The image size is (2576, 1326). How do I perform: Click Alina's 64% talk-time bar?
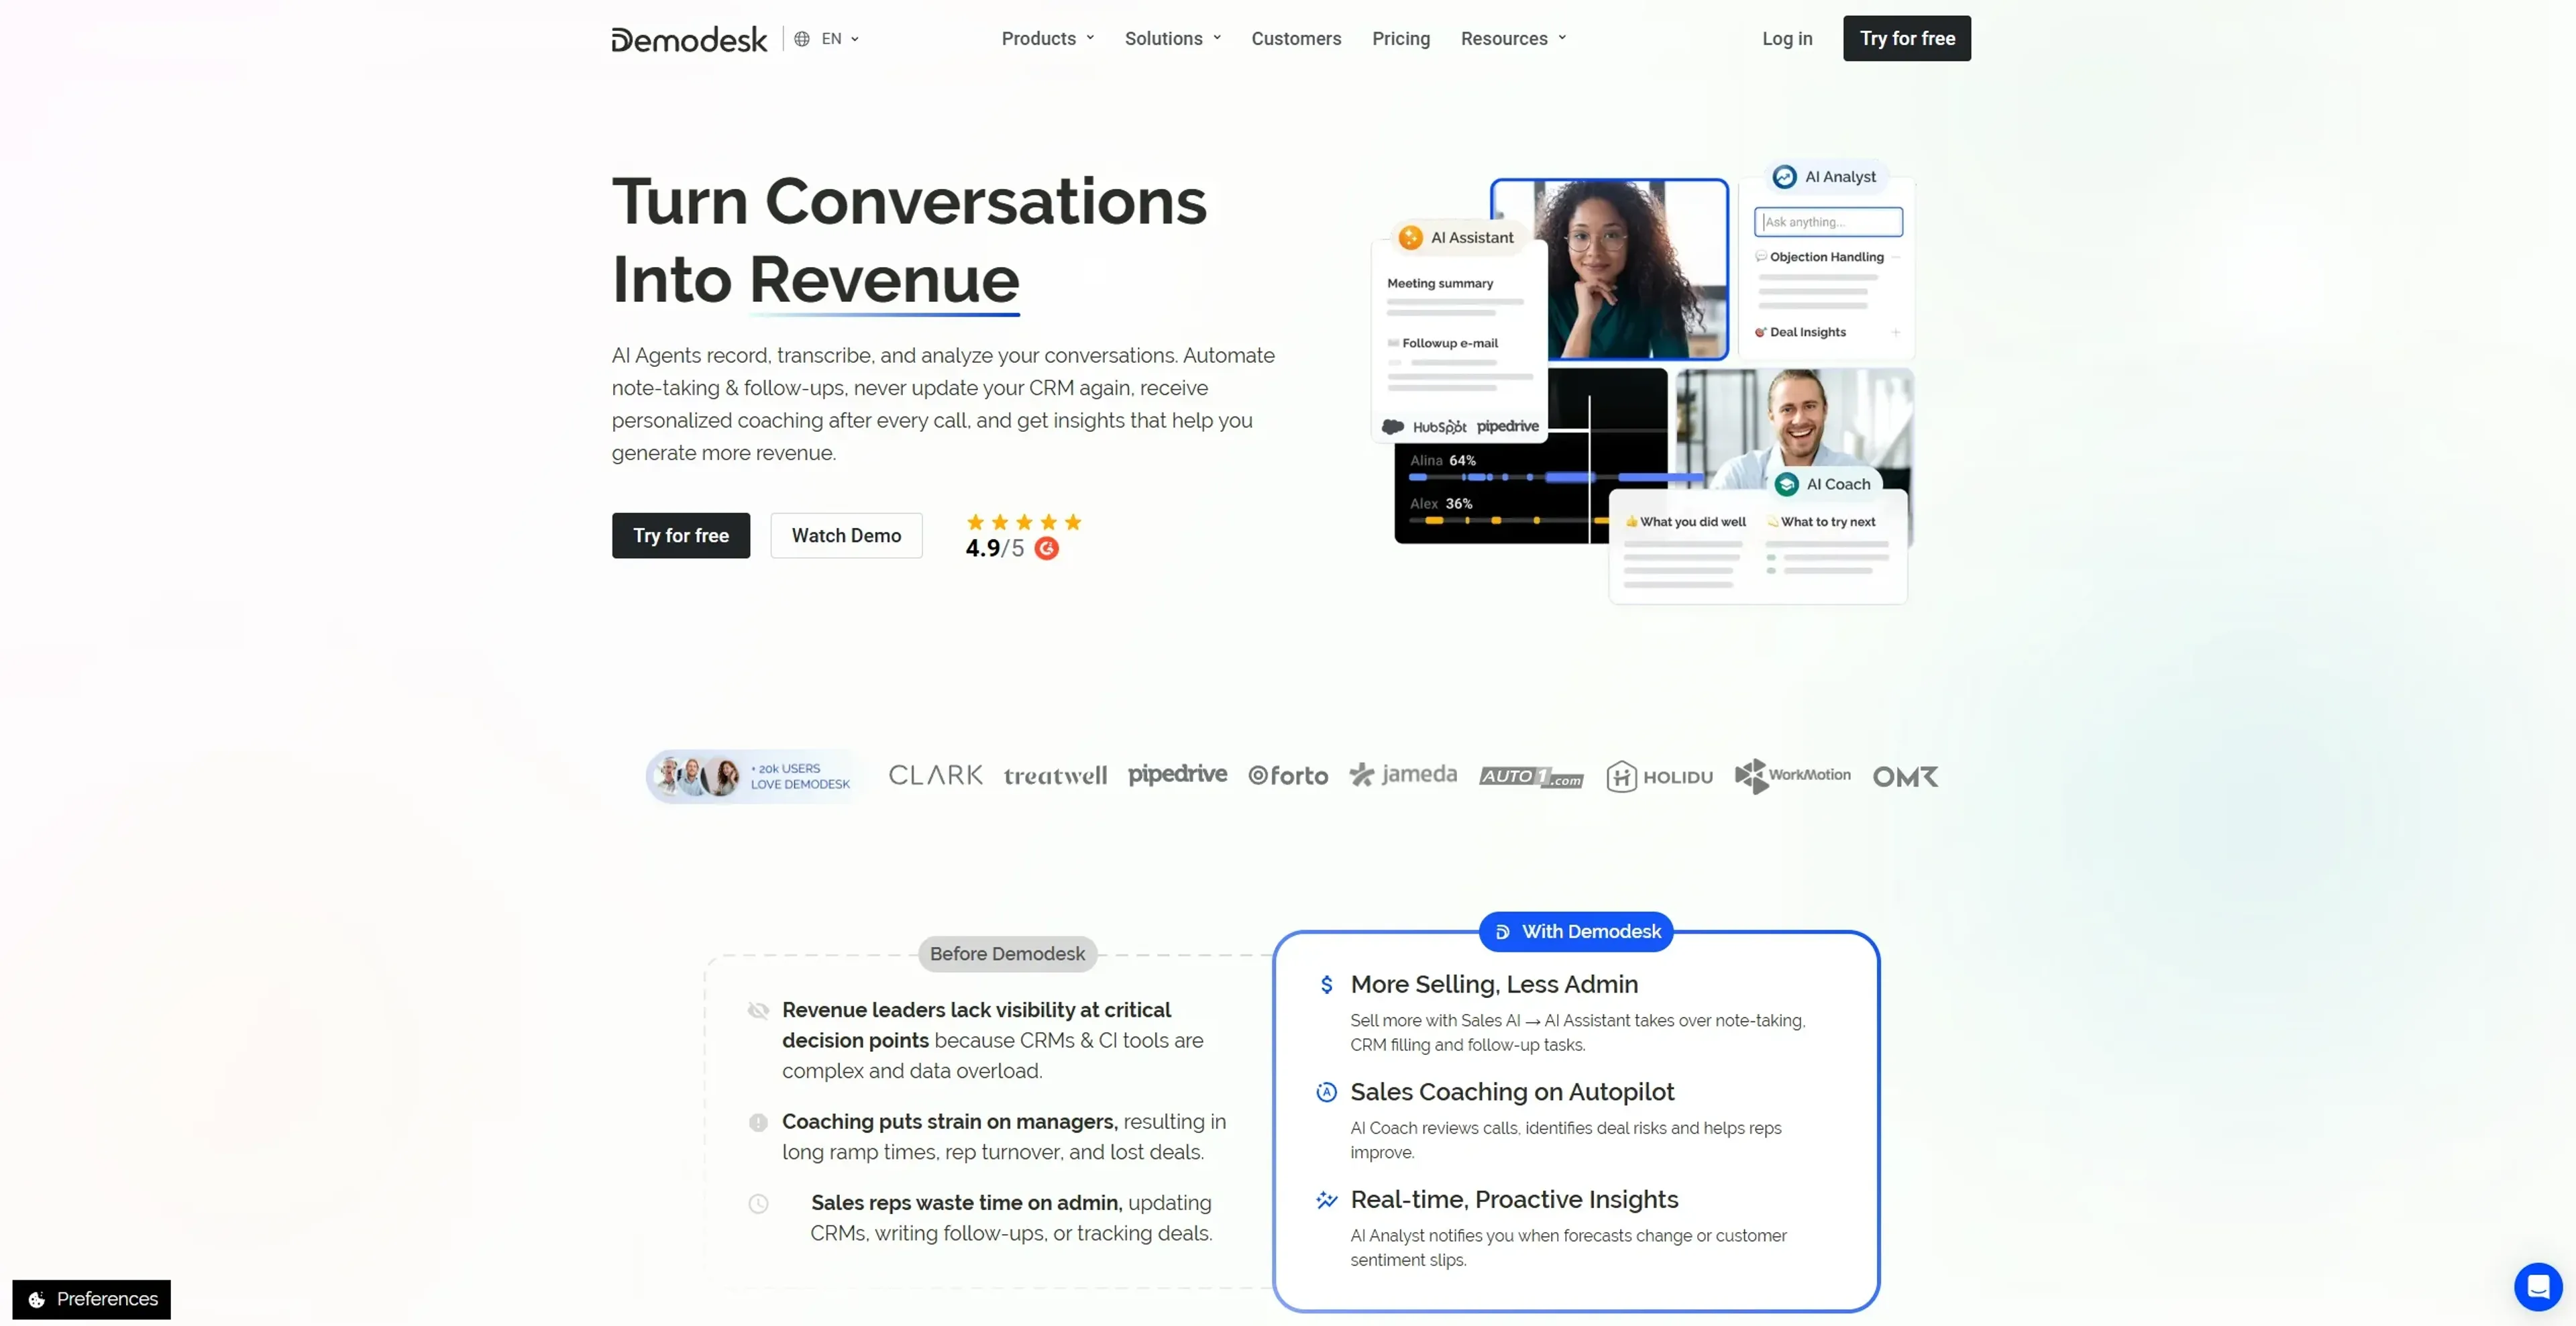coord(1555,477)
